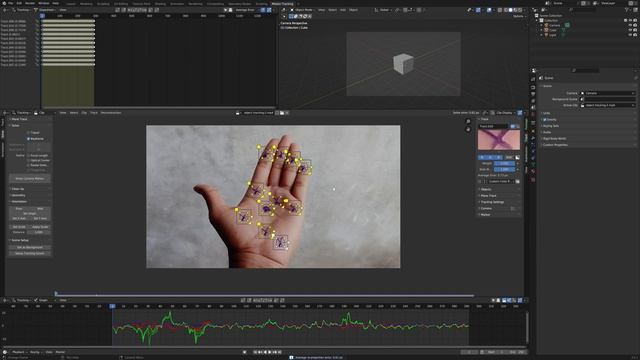Toggle viewport gizmos icon
Image resolution: width=640 pixels, height=360 pixels.
pos(478,10)
